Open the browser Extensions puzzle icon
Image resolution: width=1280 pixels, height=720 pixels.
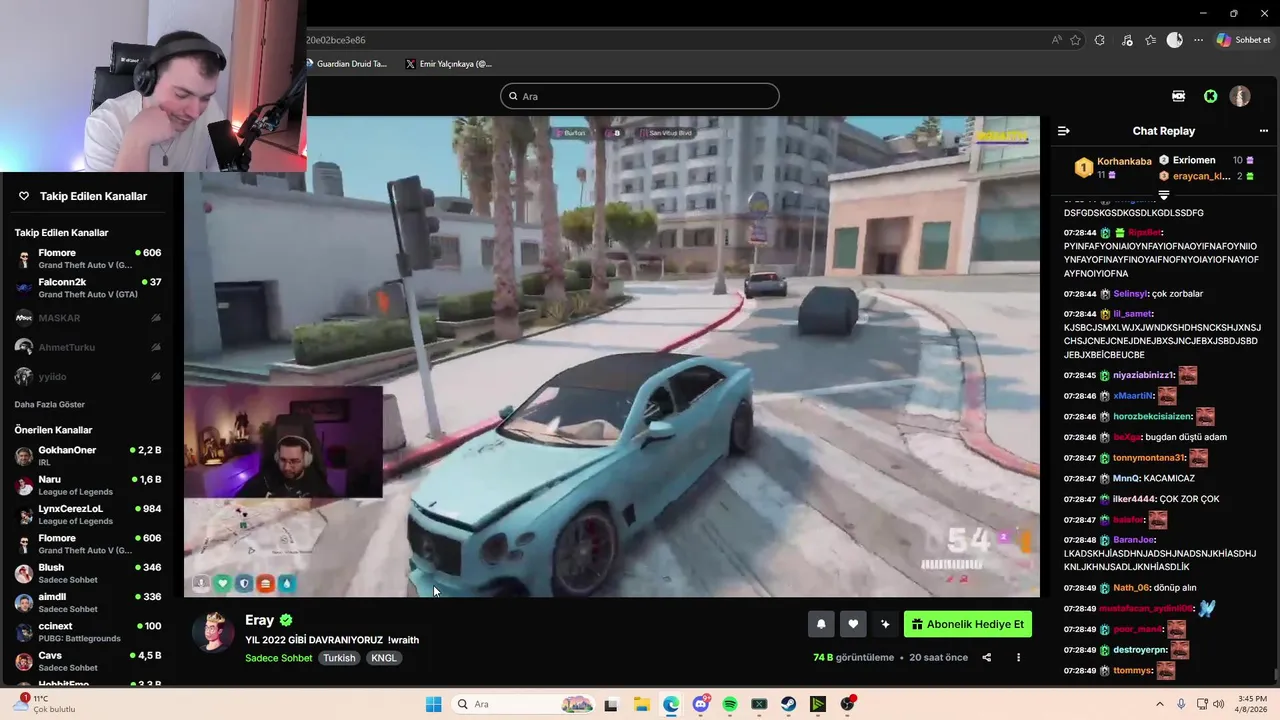point(1100,40)
